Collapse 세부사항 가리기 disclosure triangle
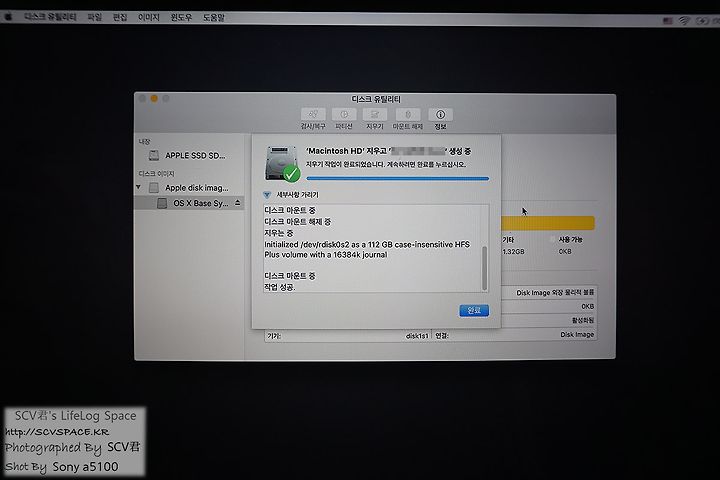Viewport: 720px width, 480px height. [x=267, y=195]
